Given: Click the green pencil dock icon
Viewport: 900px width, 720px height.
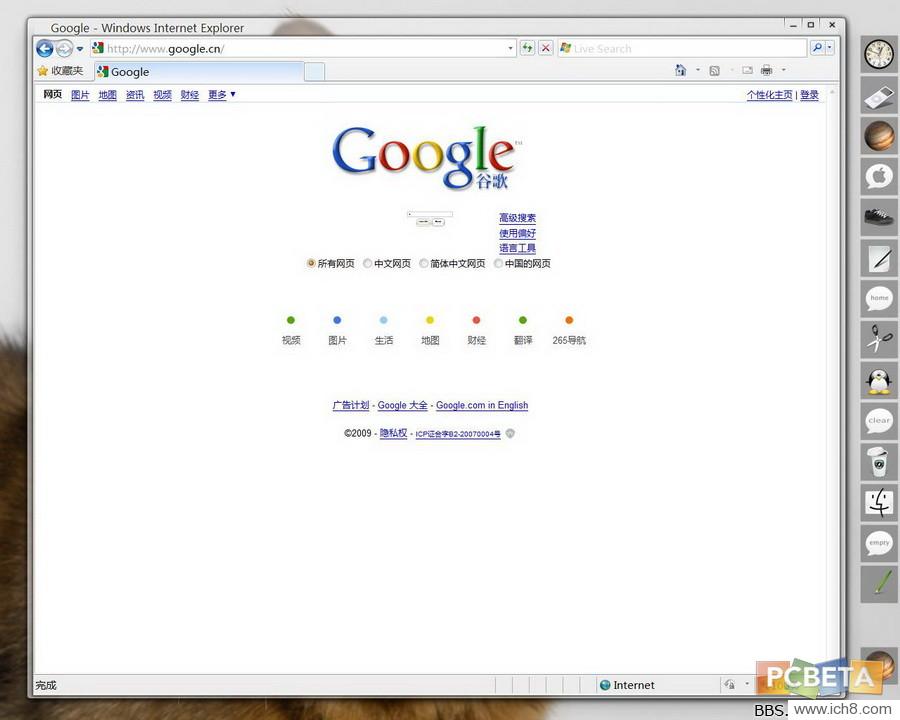Looking at the screenshot, I should (879, 583).
